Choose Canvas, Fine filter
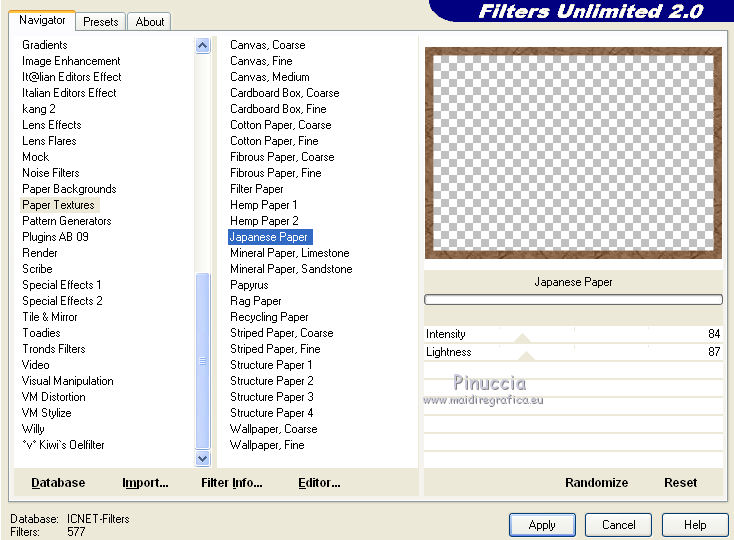This screenshot has width=734, height=540. coord(261,61)
